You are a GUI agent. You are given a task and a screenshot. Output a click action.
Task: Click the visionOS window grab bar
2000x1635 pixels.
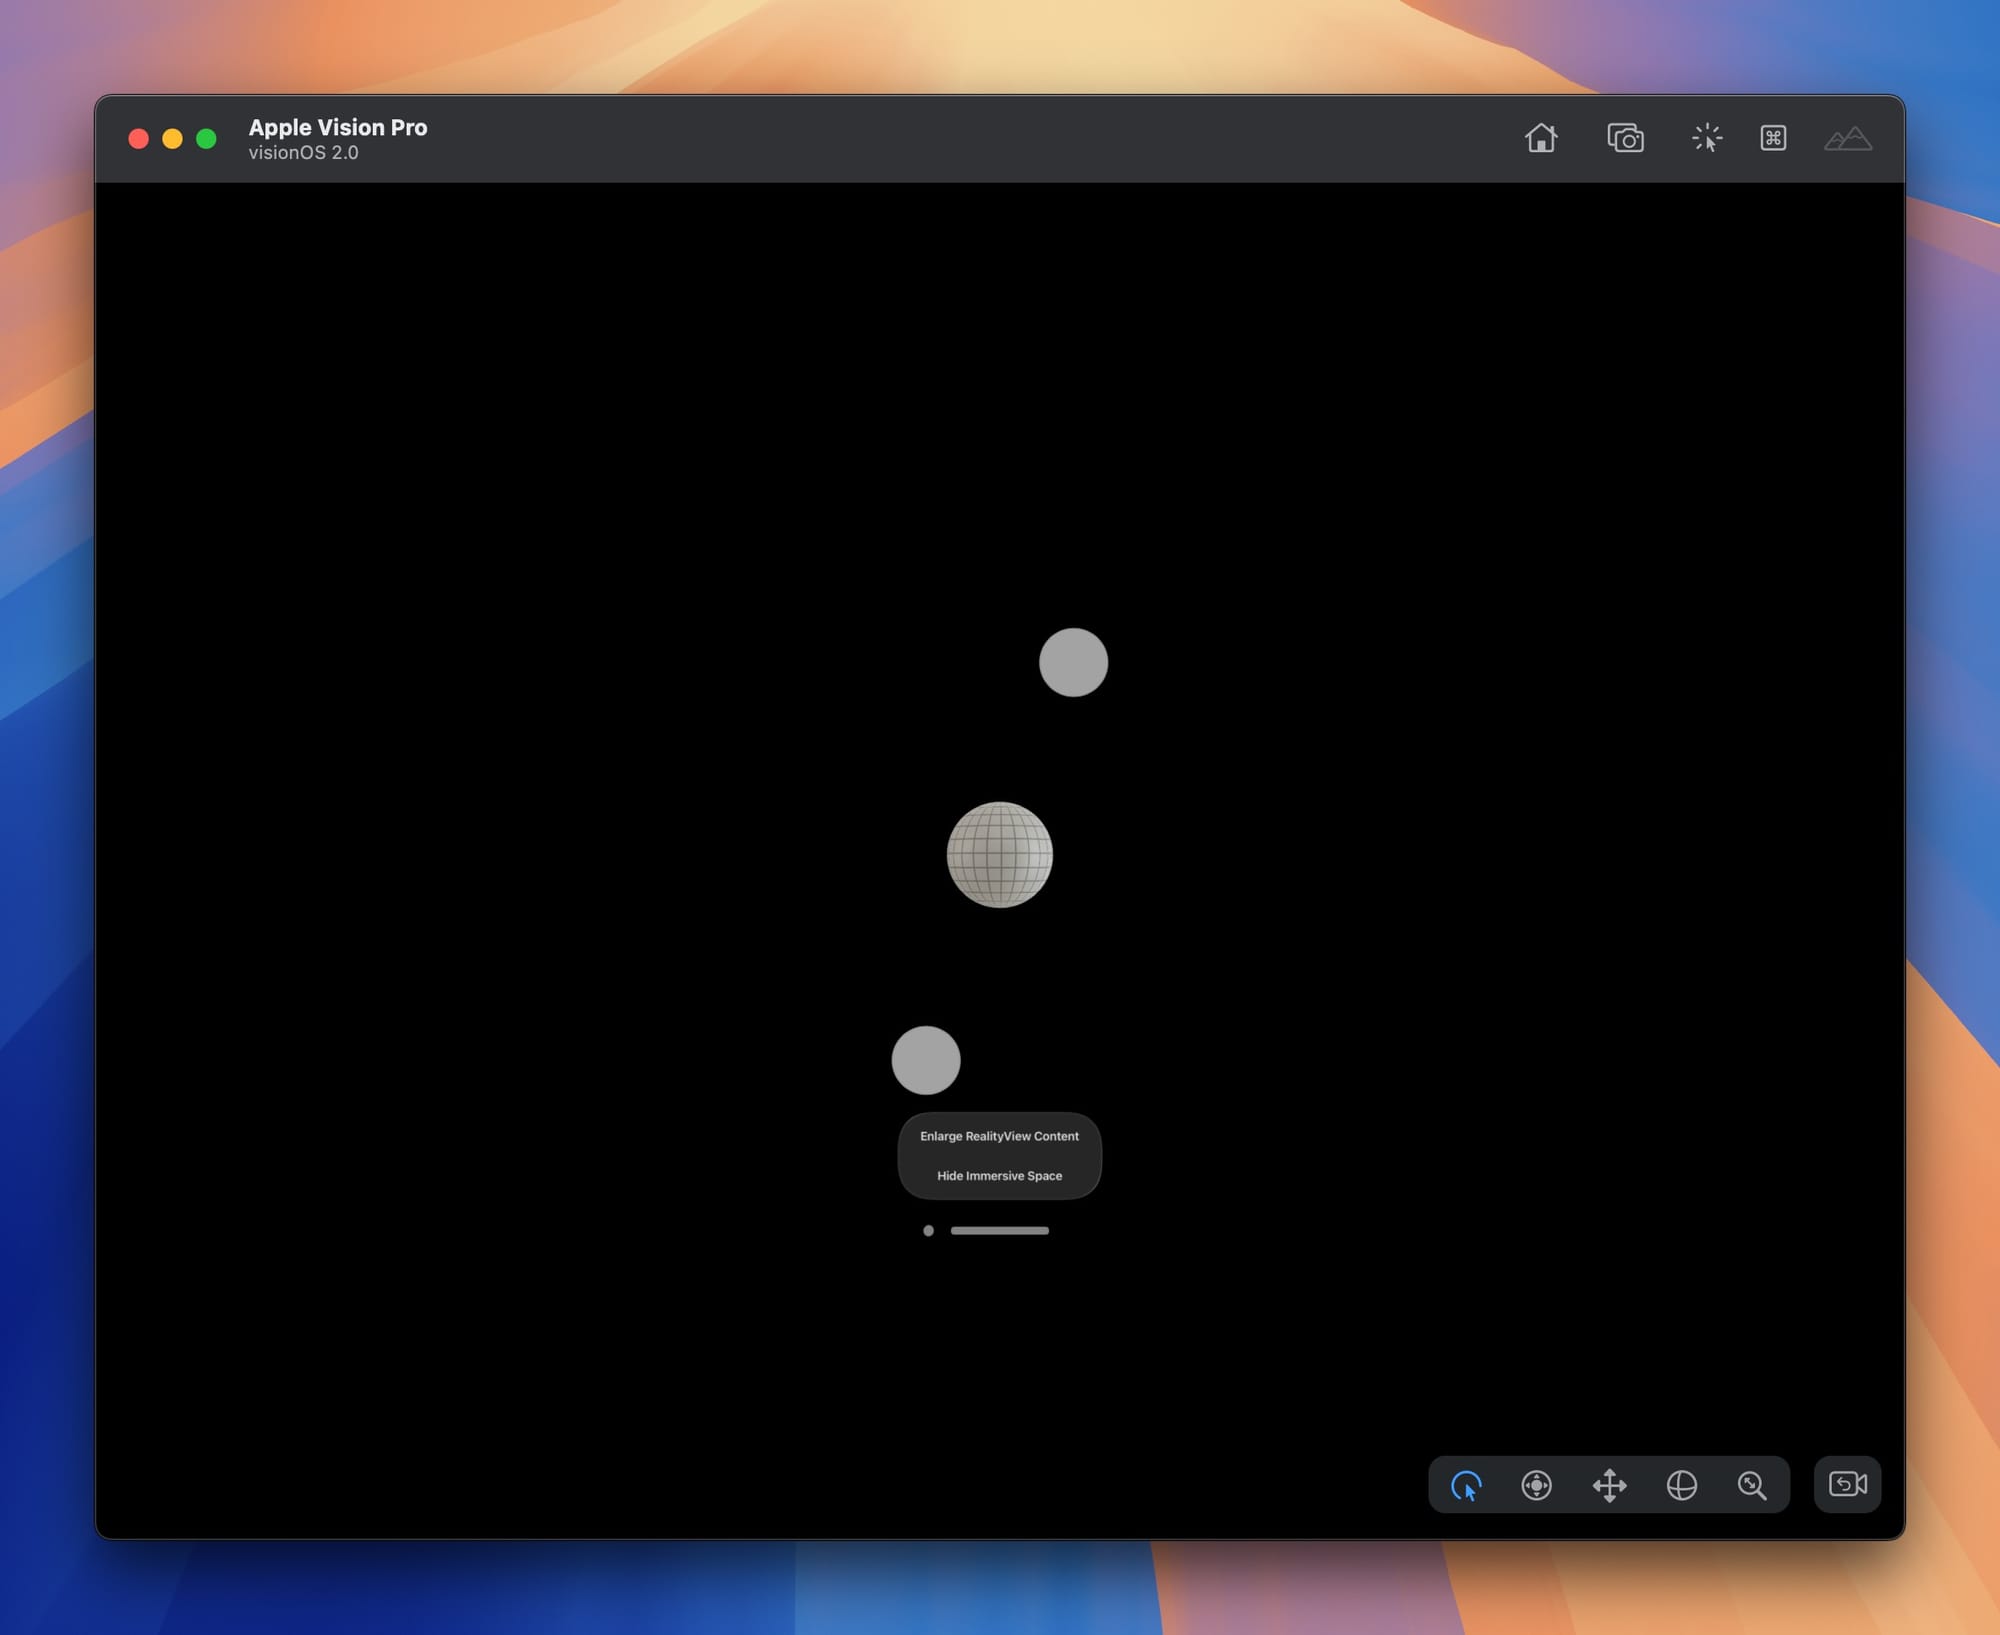999,1231
